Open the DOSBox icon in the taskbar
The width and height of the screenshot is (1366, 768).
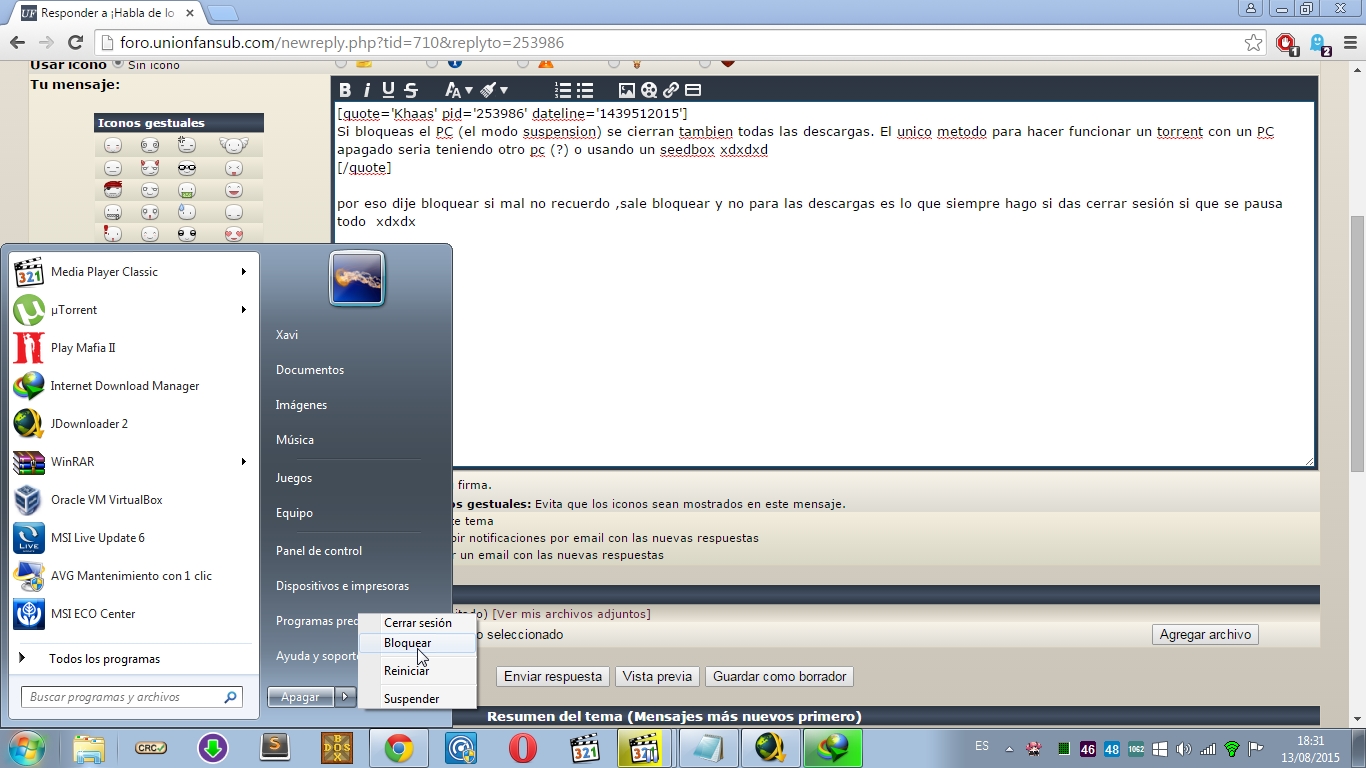337,748
